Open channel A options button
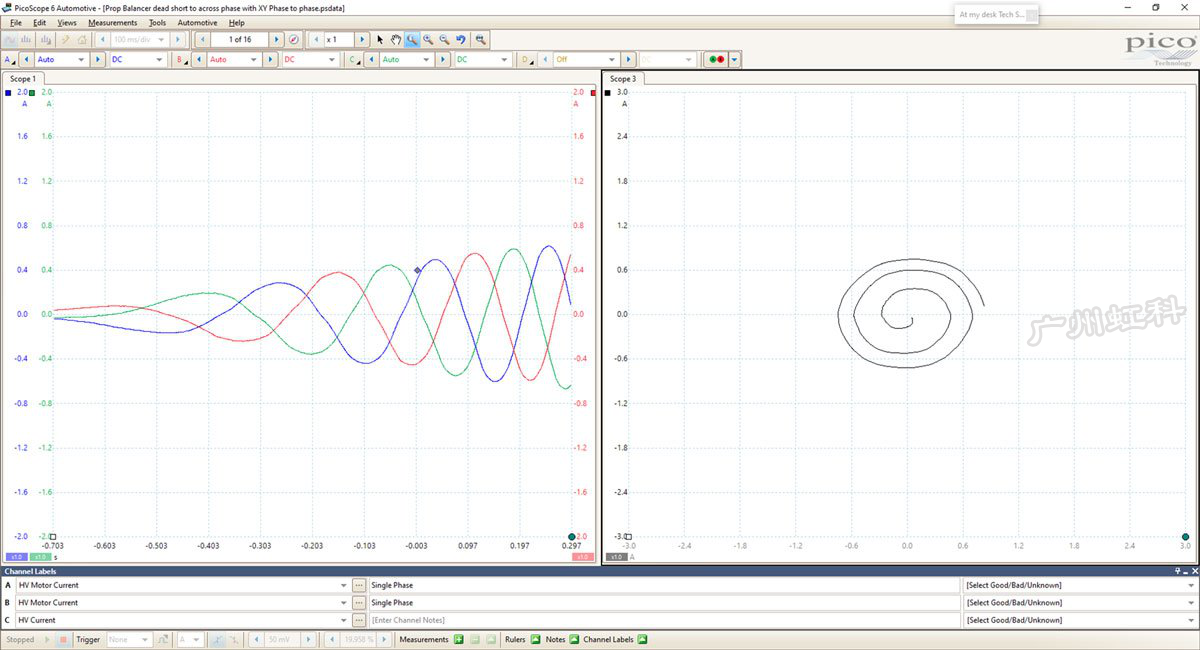 [9, 60]
